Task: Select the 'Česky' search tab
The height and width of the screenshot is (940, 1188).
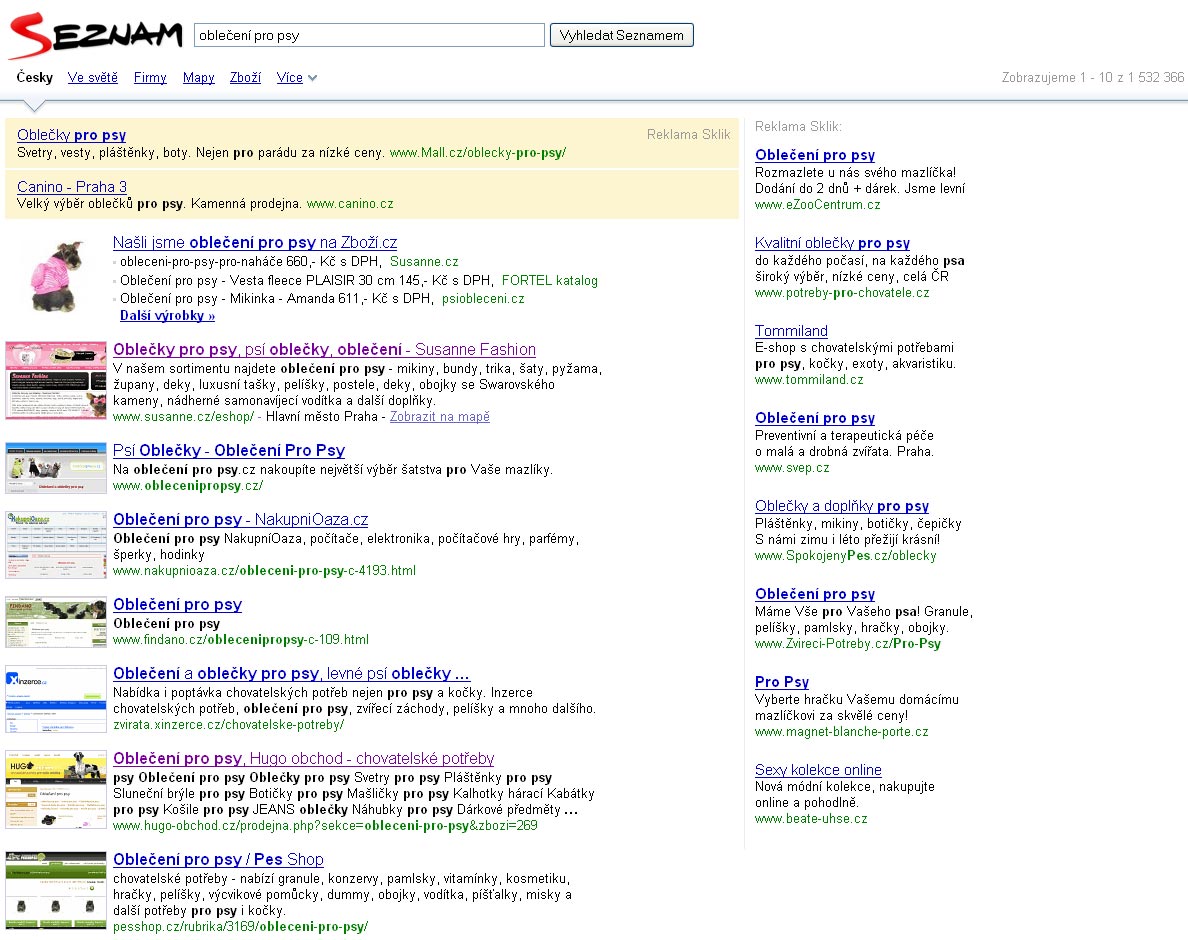Action: click(35, 77)
